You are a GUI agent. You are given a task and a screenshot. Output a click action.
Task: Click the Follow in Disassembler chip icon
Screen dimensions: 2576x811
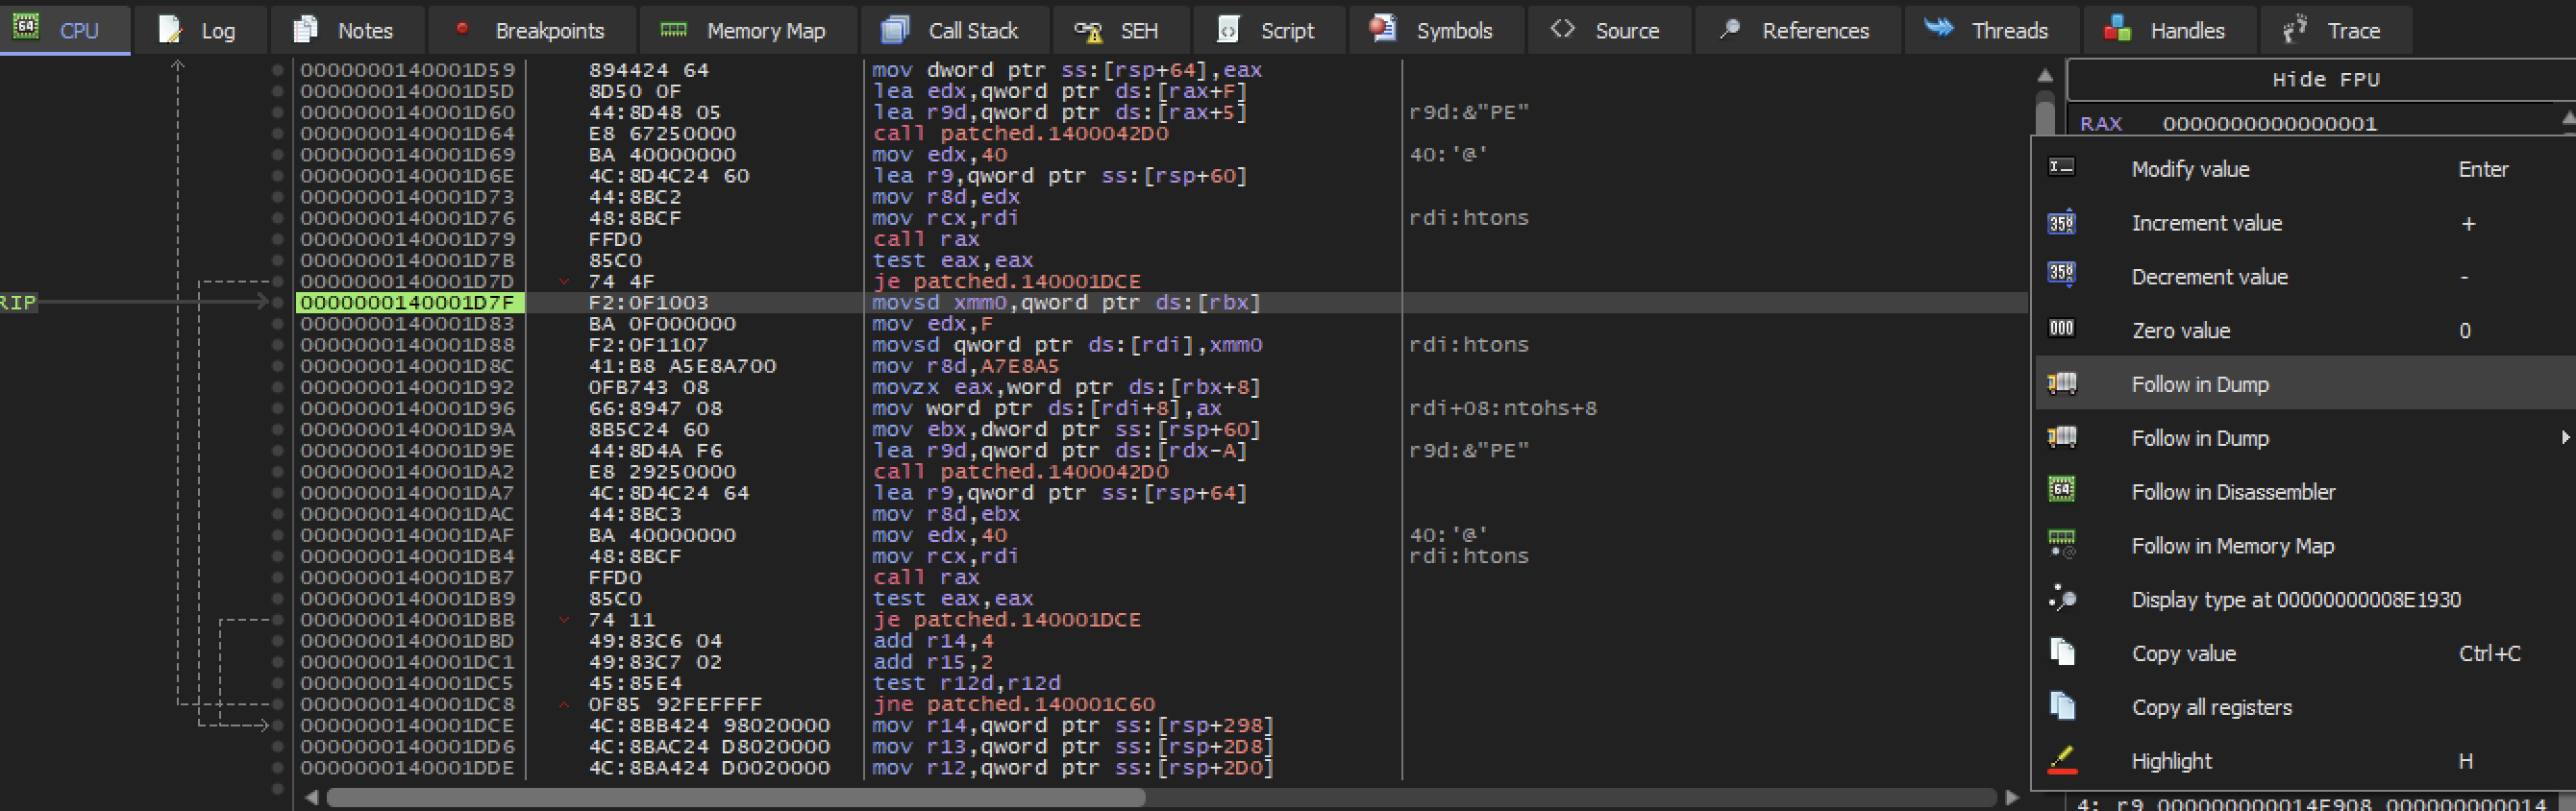click(x=2061, y=489)
